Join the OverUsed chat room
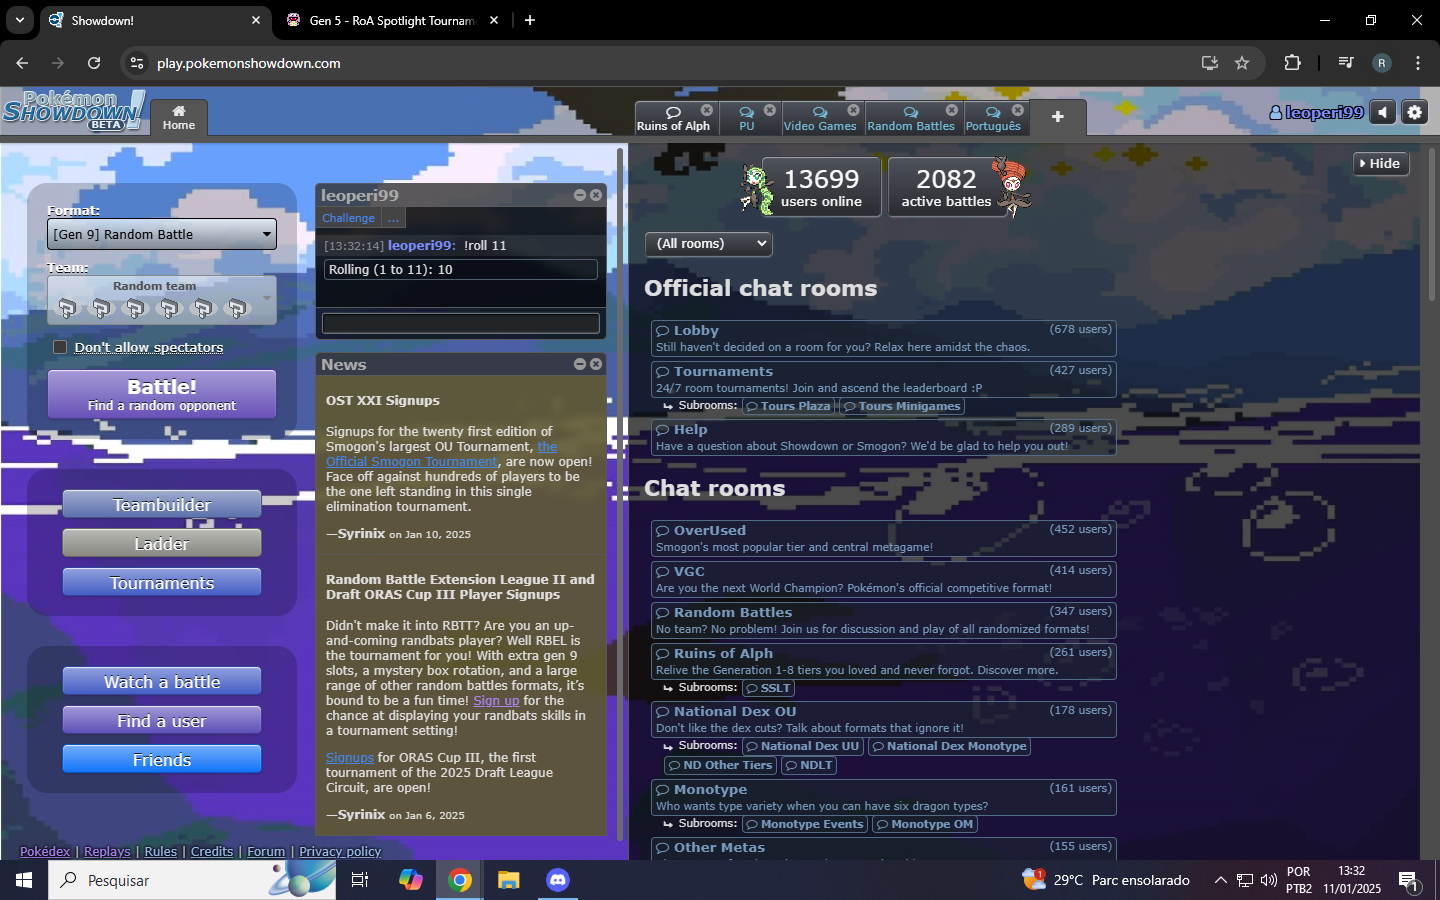This screenshot has width=1440, height=900. point(883,538)
